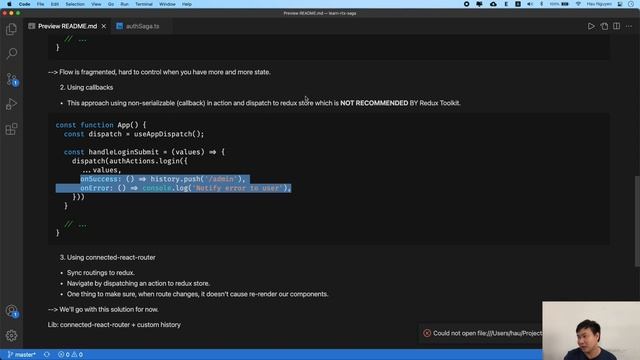Open the Edit menu
Image resolution: width=640 pixels, height=360 pixels.
coord(55,4)
